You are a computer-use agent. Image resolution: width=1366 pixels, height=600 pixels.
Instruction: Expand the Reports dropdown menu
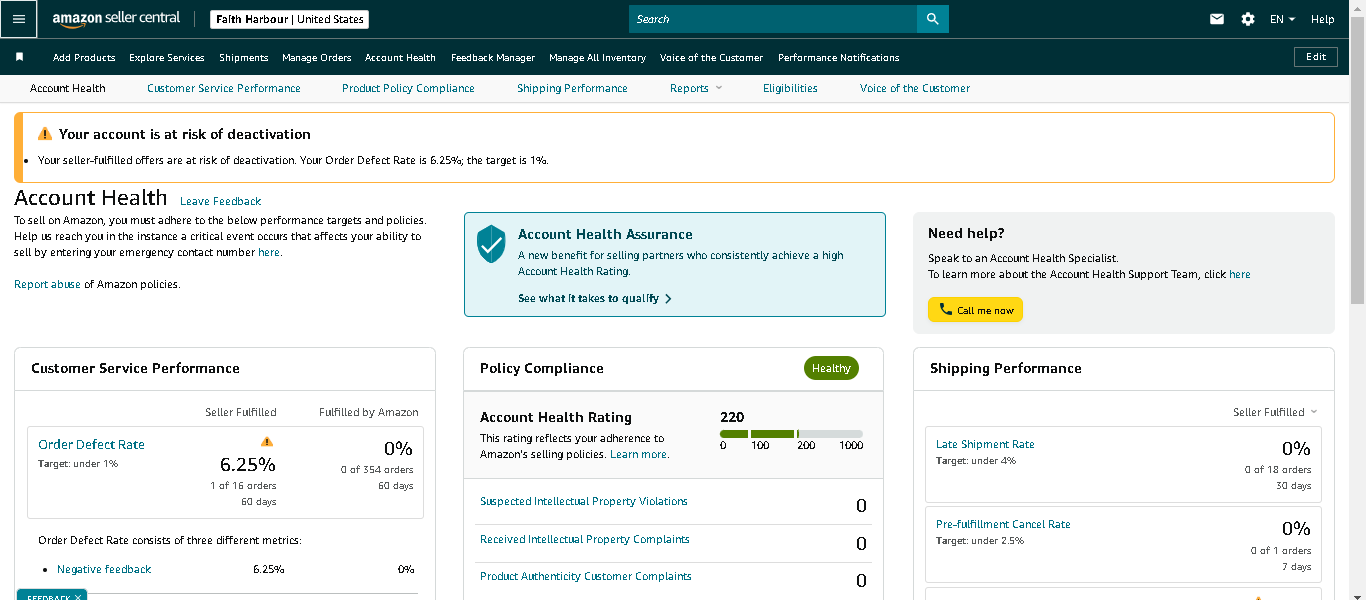[x=695, y=88]
